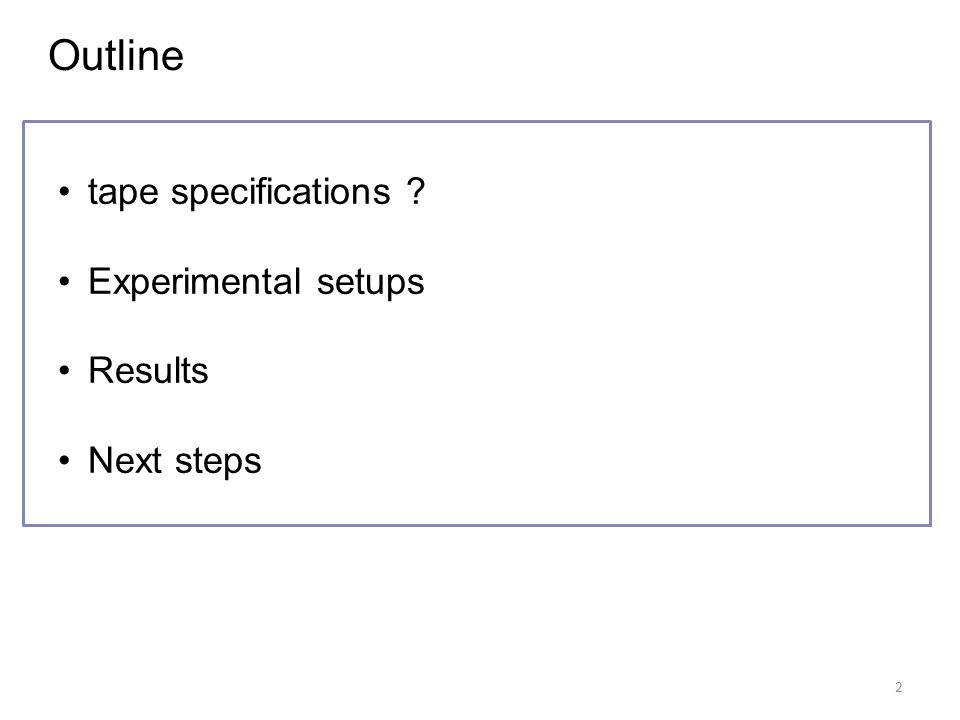Viewport: 960px width, 720px height.
Task: Click the word "Experimental"
Action: [x=195, y=282]
